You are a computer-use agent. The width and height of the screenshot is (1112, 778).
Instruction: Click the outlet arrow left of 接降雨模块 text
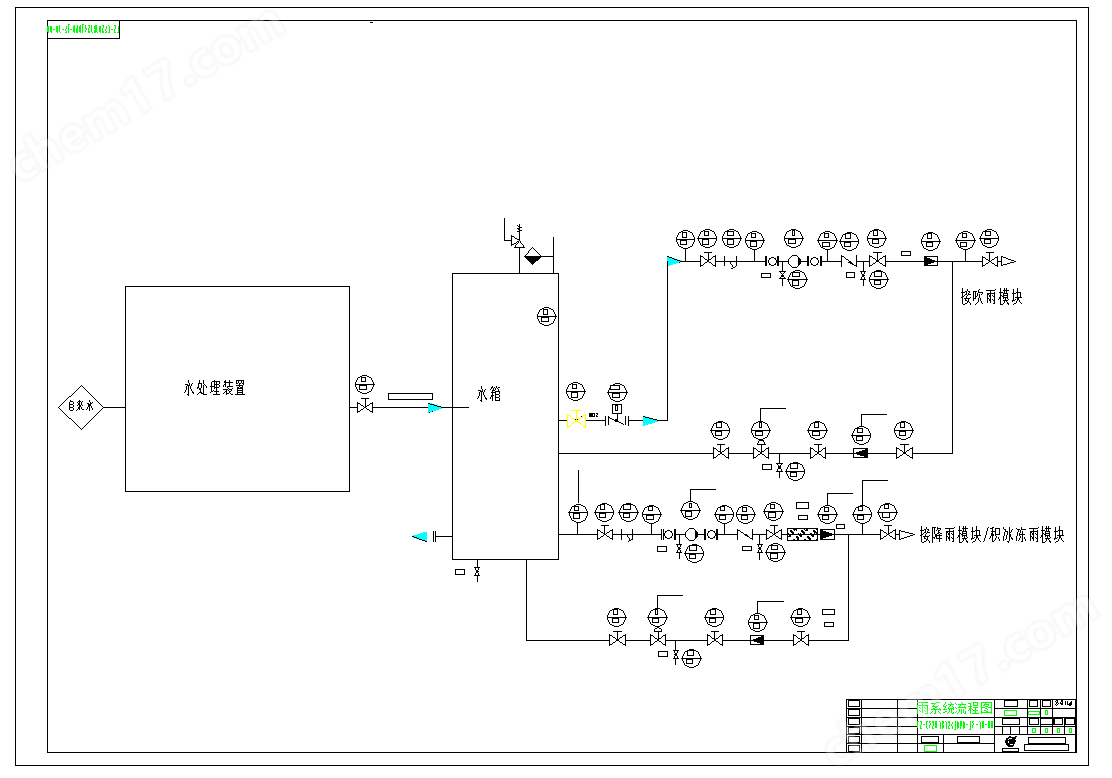click(906, 535)
